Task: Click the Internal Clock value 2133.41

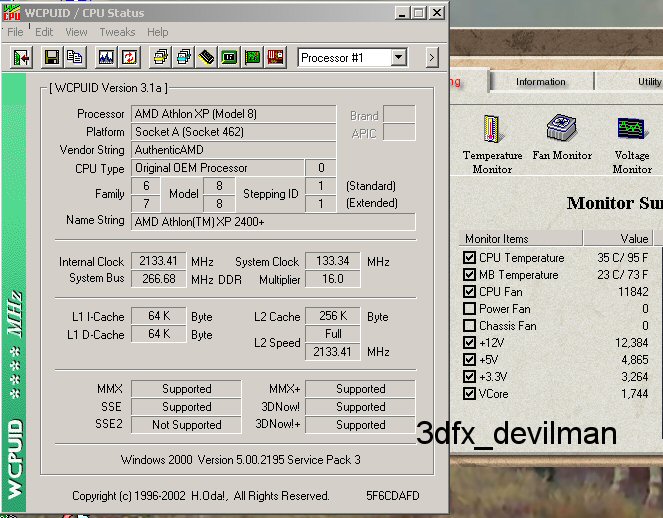Action: pyautogui.click(x=159, y=261)
